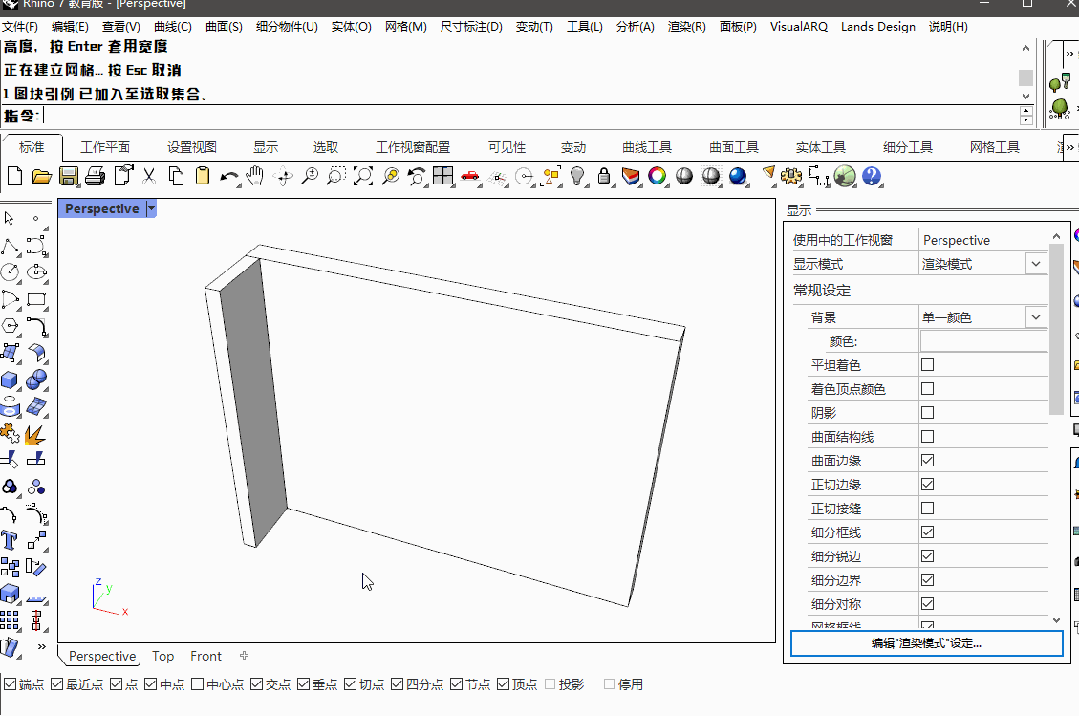This screenshot has width=1079, height=716.
Task: Click the background 颜色 color swatch
Action: pos(983,341)
